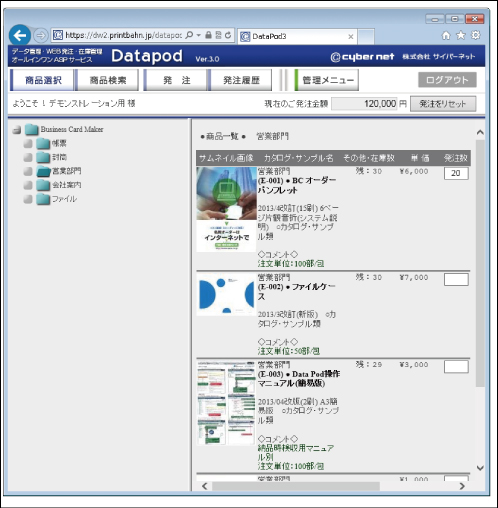
Task: Click the horizontal scrollbar thumb
Action: click(296, 486)
